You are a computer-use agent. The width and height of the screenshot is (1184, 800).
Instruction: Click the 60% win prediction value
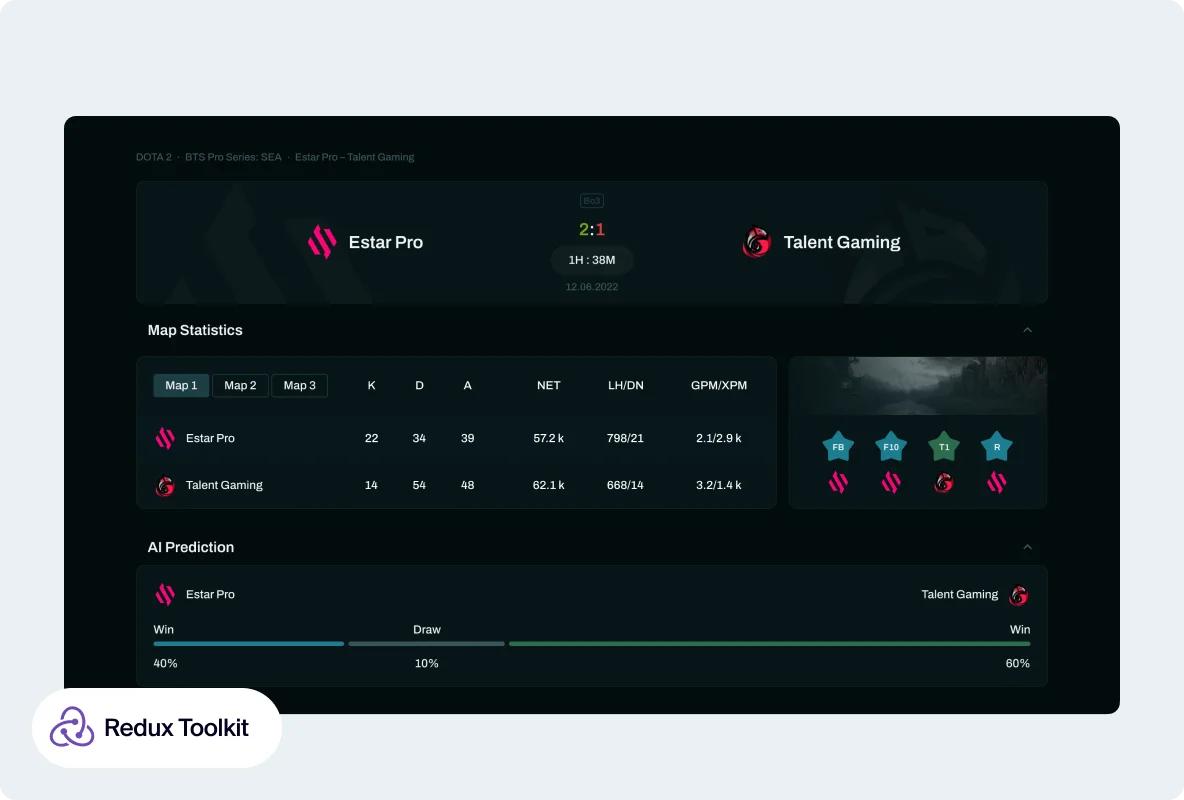pos(1018,663)
